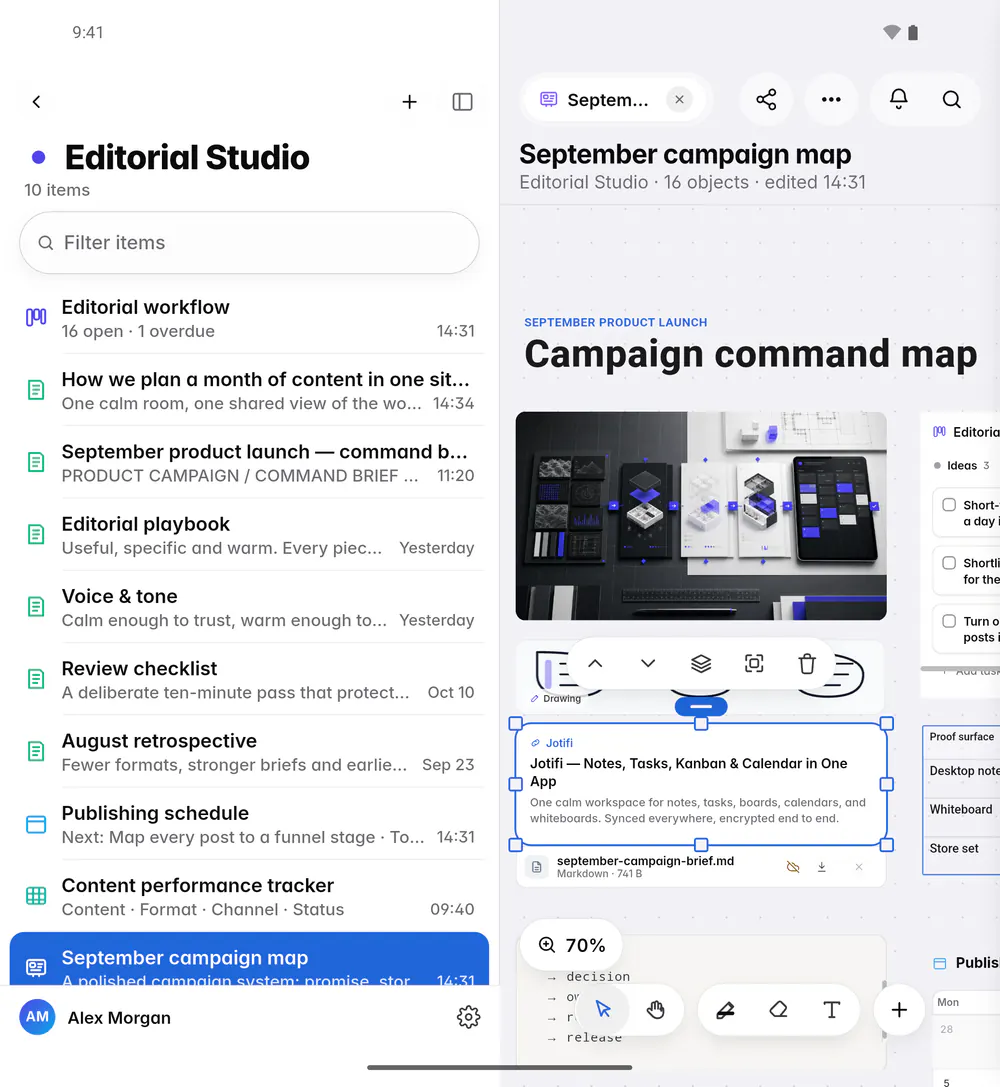The width and height of the screenshot is (1000, 1087).
Task: Click the 'SEPTEMBER PRODUCT LAUNCH' label
Action: [x=615, y=322]
